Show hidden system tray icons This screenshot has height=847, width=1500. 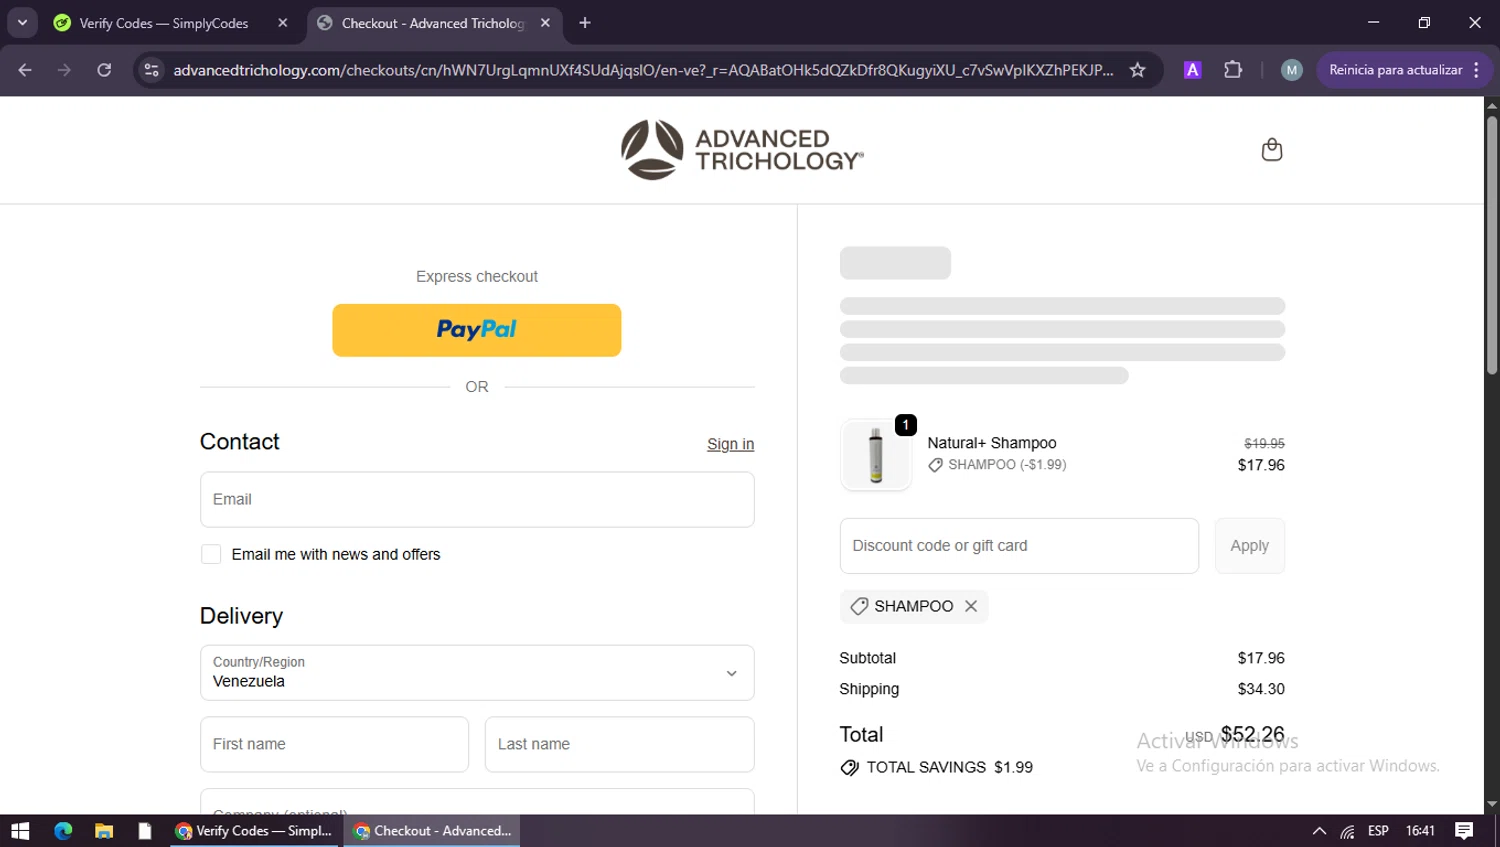point(1319,831)
